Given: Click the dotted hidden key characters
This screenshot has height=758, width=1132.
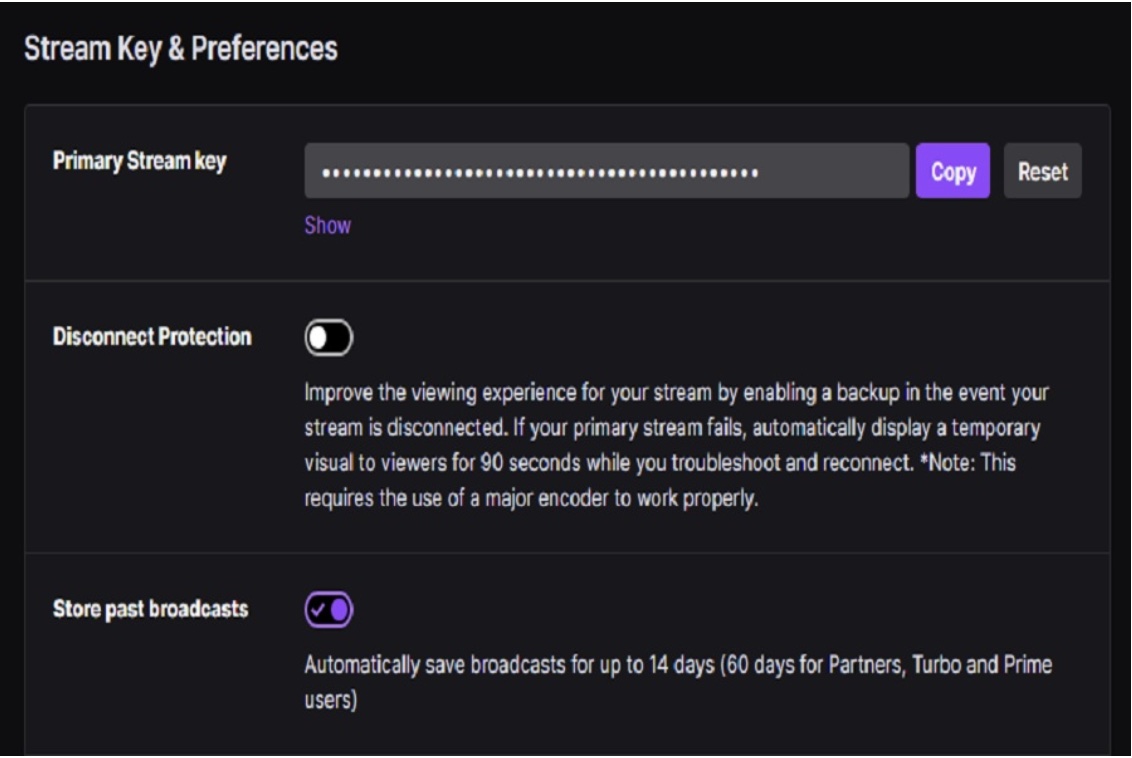Looking at the screenshot, I should tap(540, 173).
